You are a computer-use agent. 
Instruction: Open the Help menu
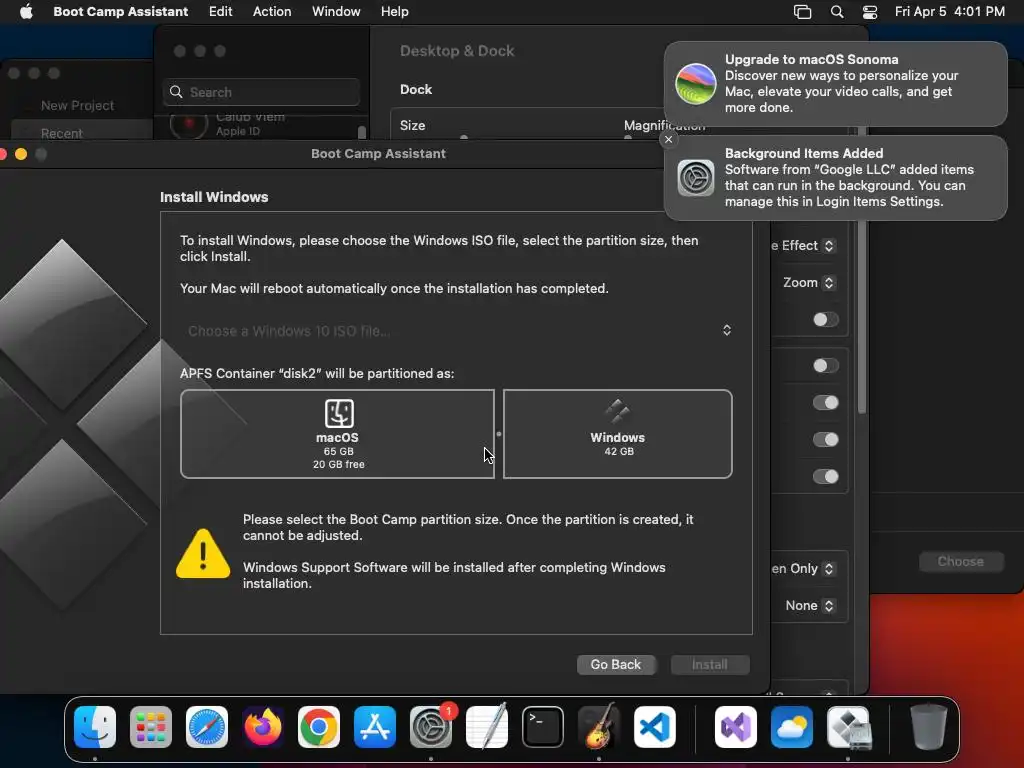[x=394, y=11]
